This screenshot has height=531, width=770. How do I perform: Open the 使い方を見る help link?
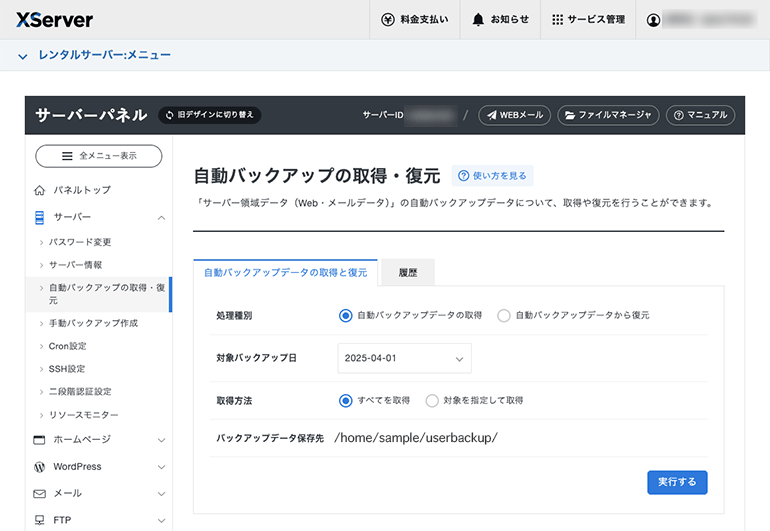coord(493,176)
